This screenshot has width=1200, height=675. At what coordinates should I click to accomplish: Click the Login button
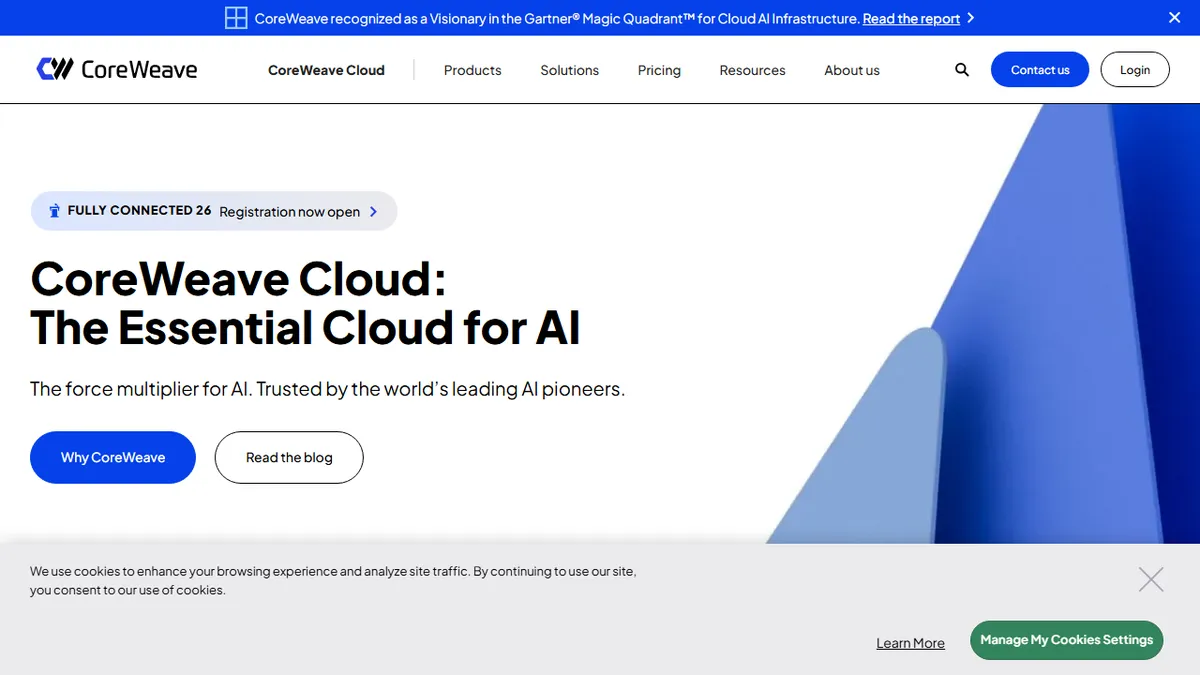[x=1135, y=70]
